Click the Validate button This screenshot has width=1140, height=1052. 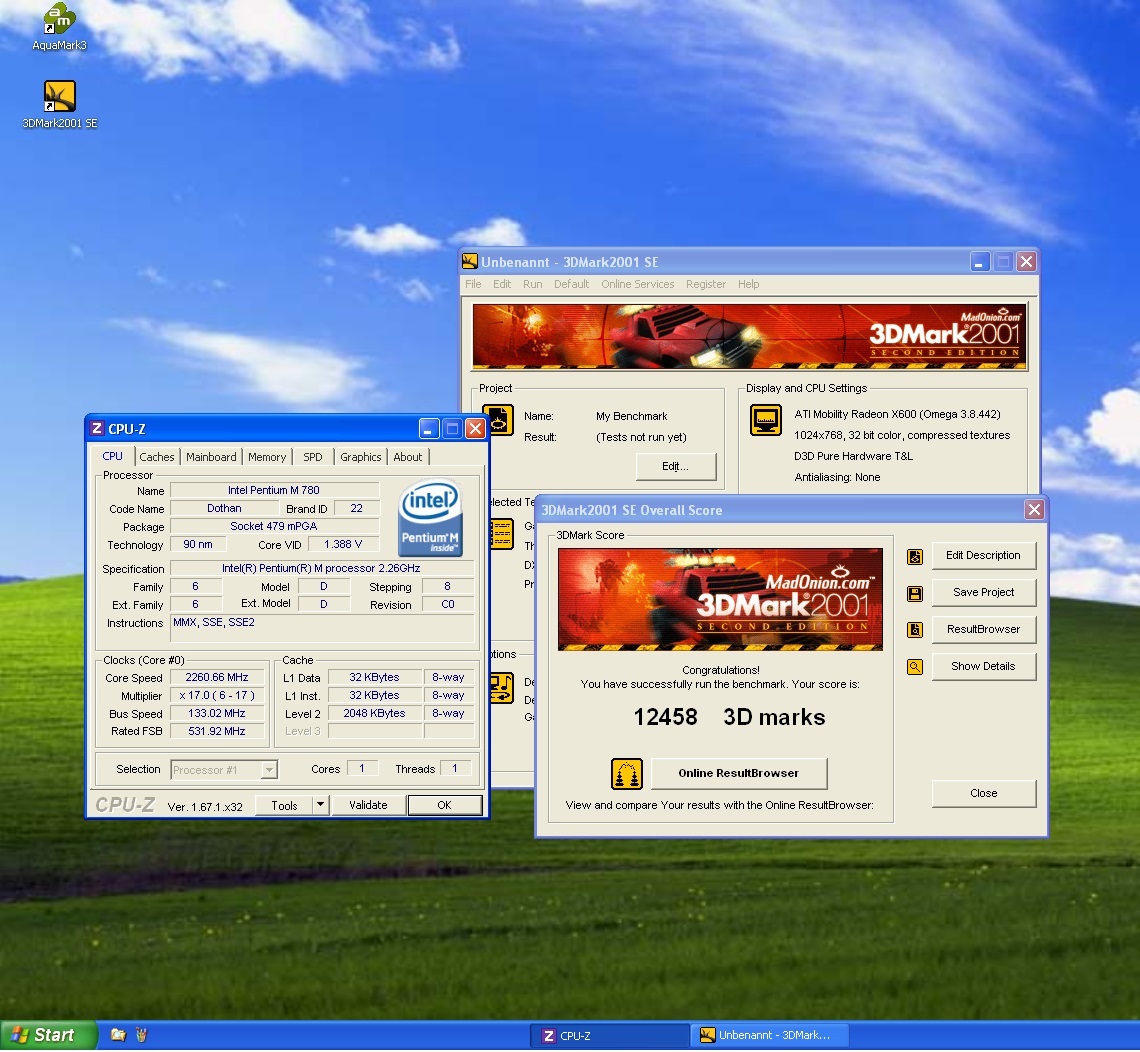368,806
